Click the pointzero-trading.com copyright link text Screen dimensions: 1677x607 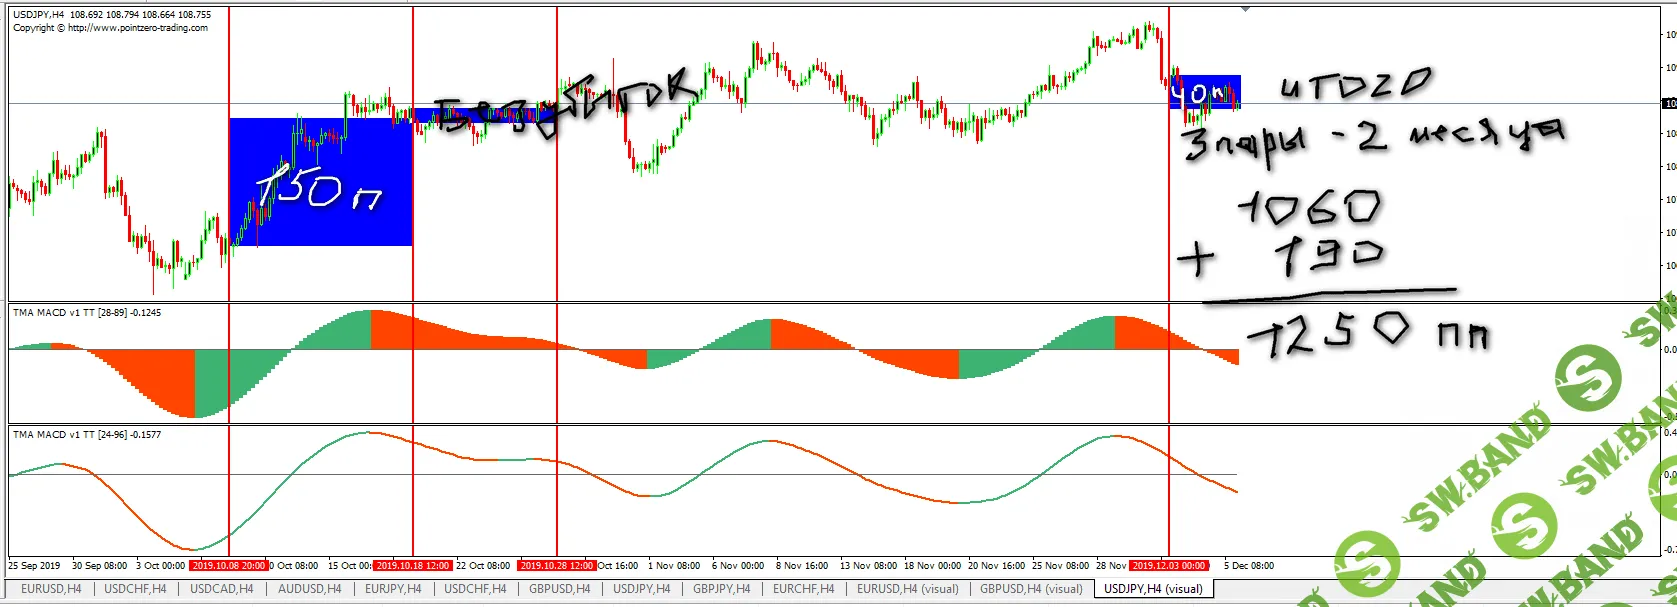(x=137, y=28)
